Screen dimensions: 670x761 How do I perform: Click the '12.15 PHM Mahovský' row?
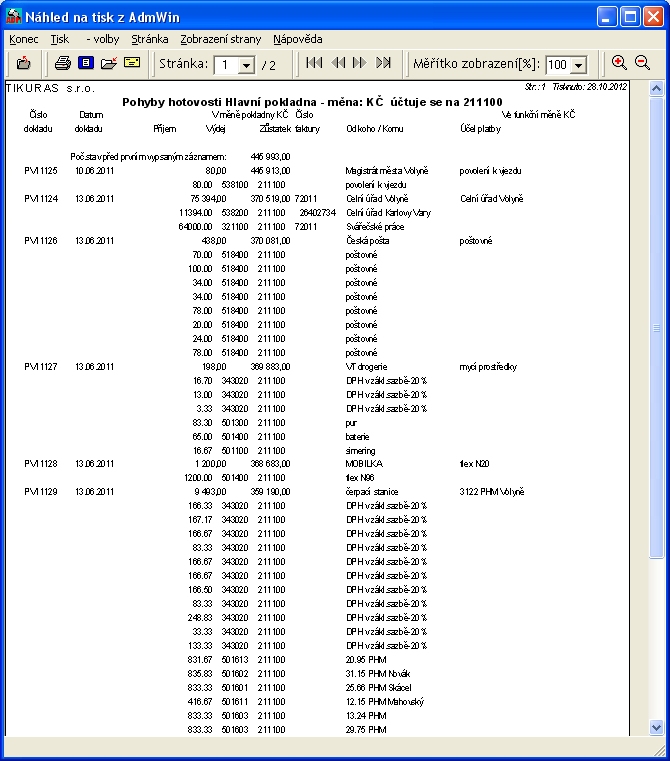385,702
